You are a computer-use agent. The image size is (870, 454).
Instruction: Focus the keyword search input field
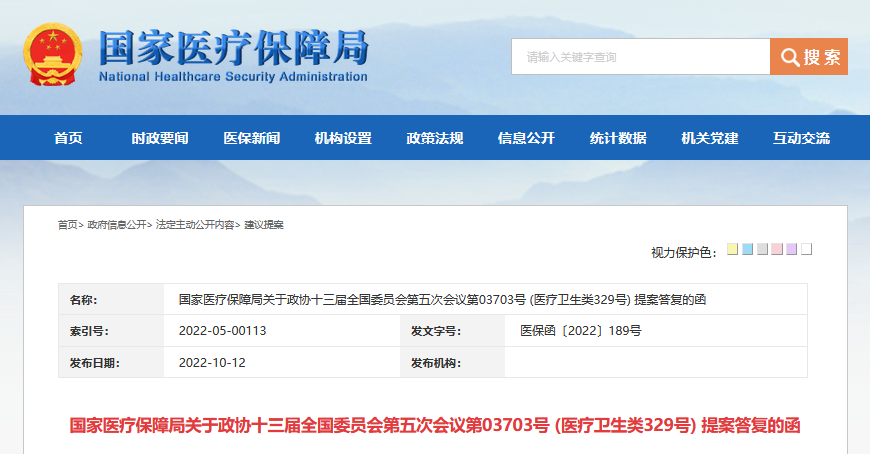[x=640, y=57]
